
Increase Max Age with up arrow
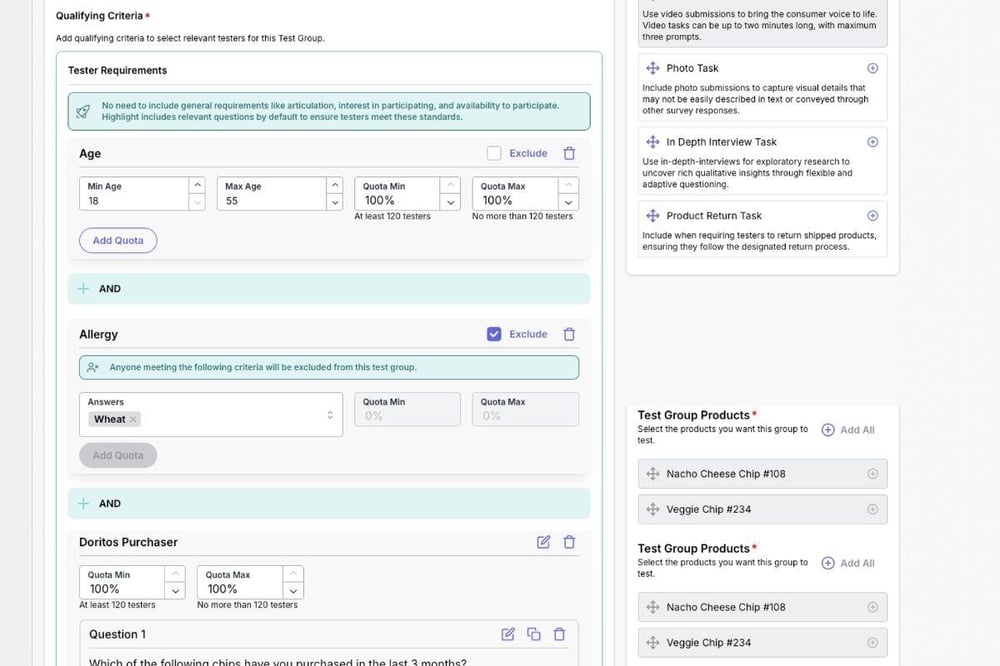click(x=335, y=185)
